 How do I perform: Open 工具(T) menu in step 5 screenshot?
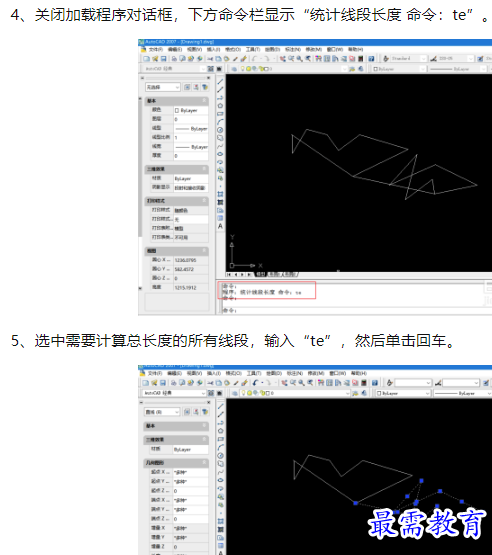pos(254,373)
